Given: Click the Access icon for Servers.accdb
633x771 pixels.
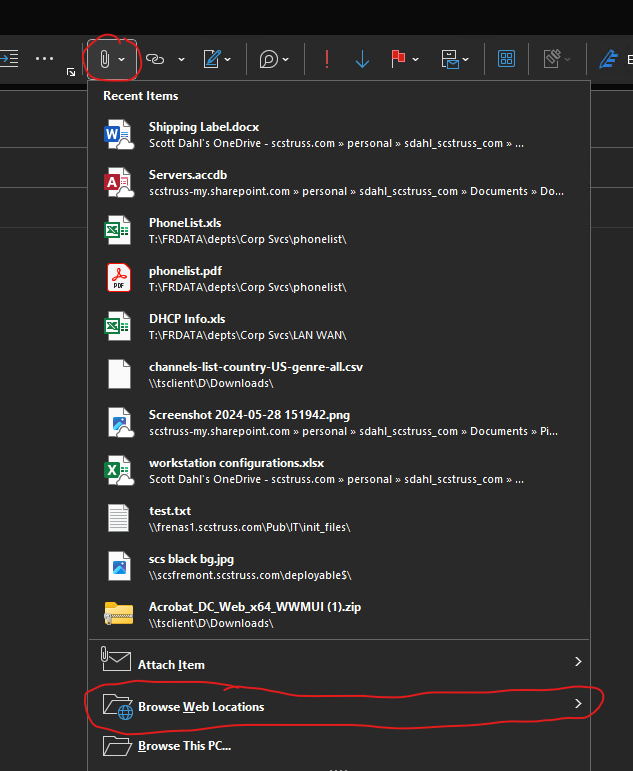Looking at the screenshot, I should coord(119,182).
